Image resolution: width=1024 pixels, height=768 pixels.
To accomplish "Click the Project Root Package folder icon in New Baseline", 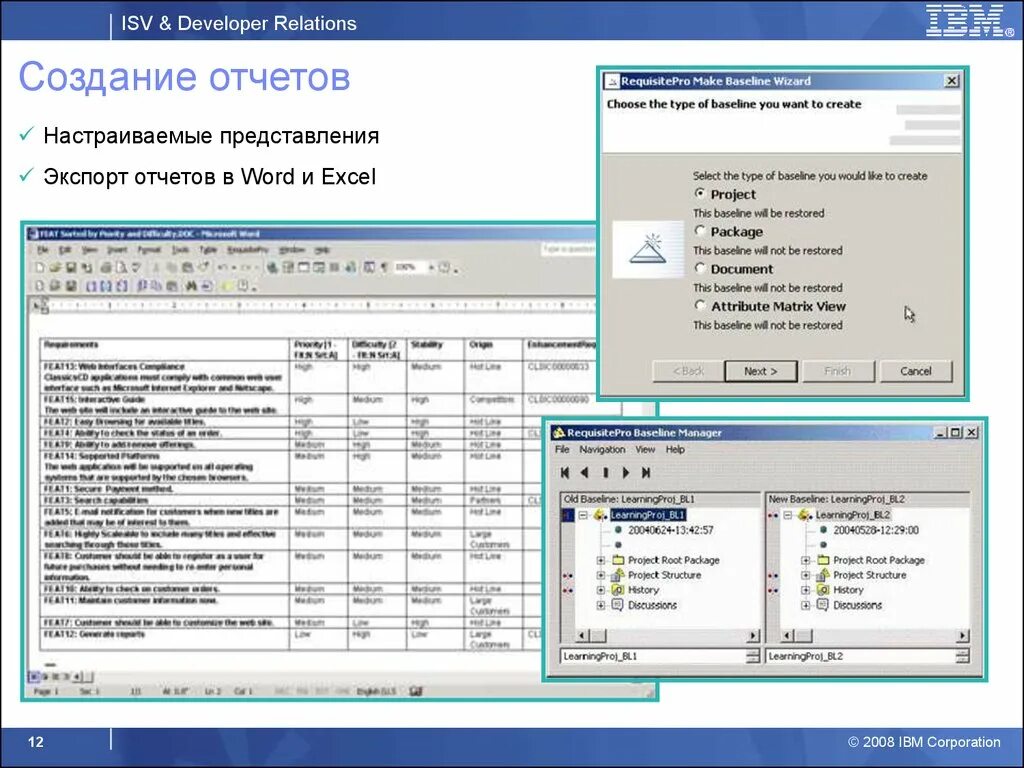I will 824,560.
